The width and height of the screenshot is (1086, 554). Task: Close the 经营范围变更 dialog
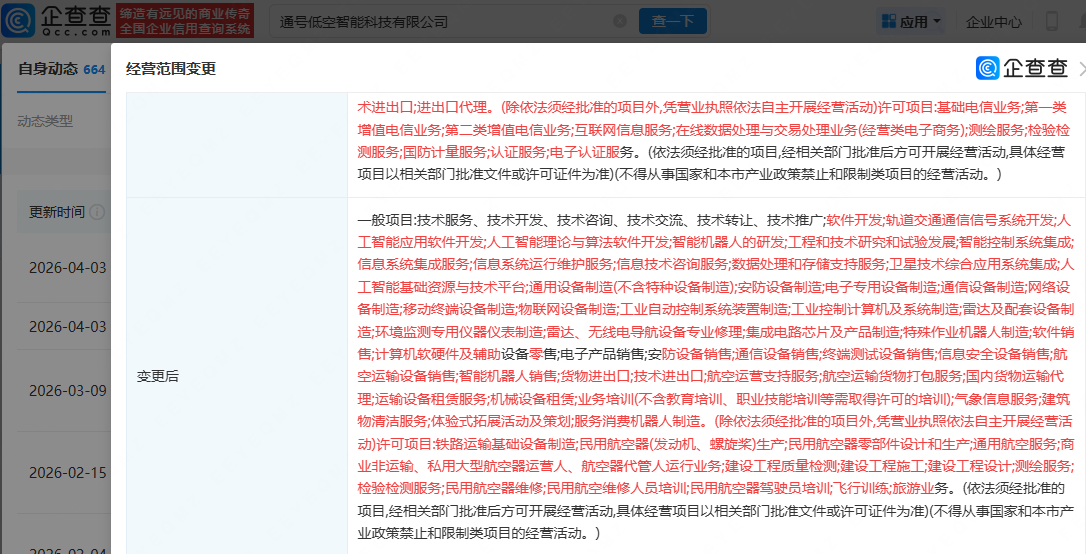pyautogui.click(x=1081, y=68)
